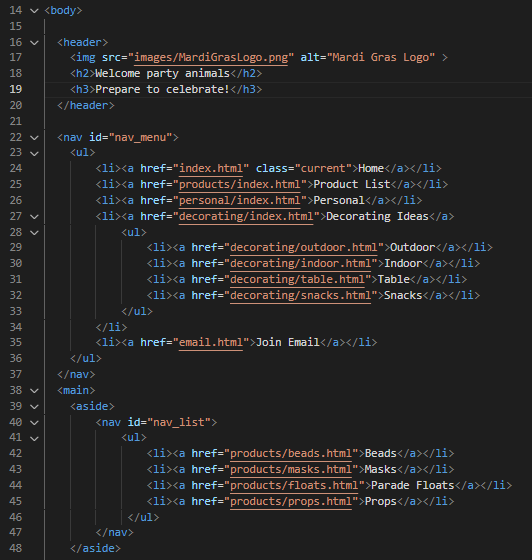Image resolution: width=532 pixels, height=560 pixels.
Task: Open products/index.html link
Action: (x=240, y=184)
